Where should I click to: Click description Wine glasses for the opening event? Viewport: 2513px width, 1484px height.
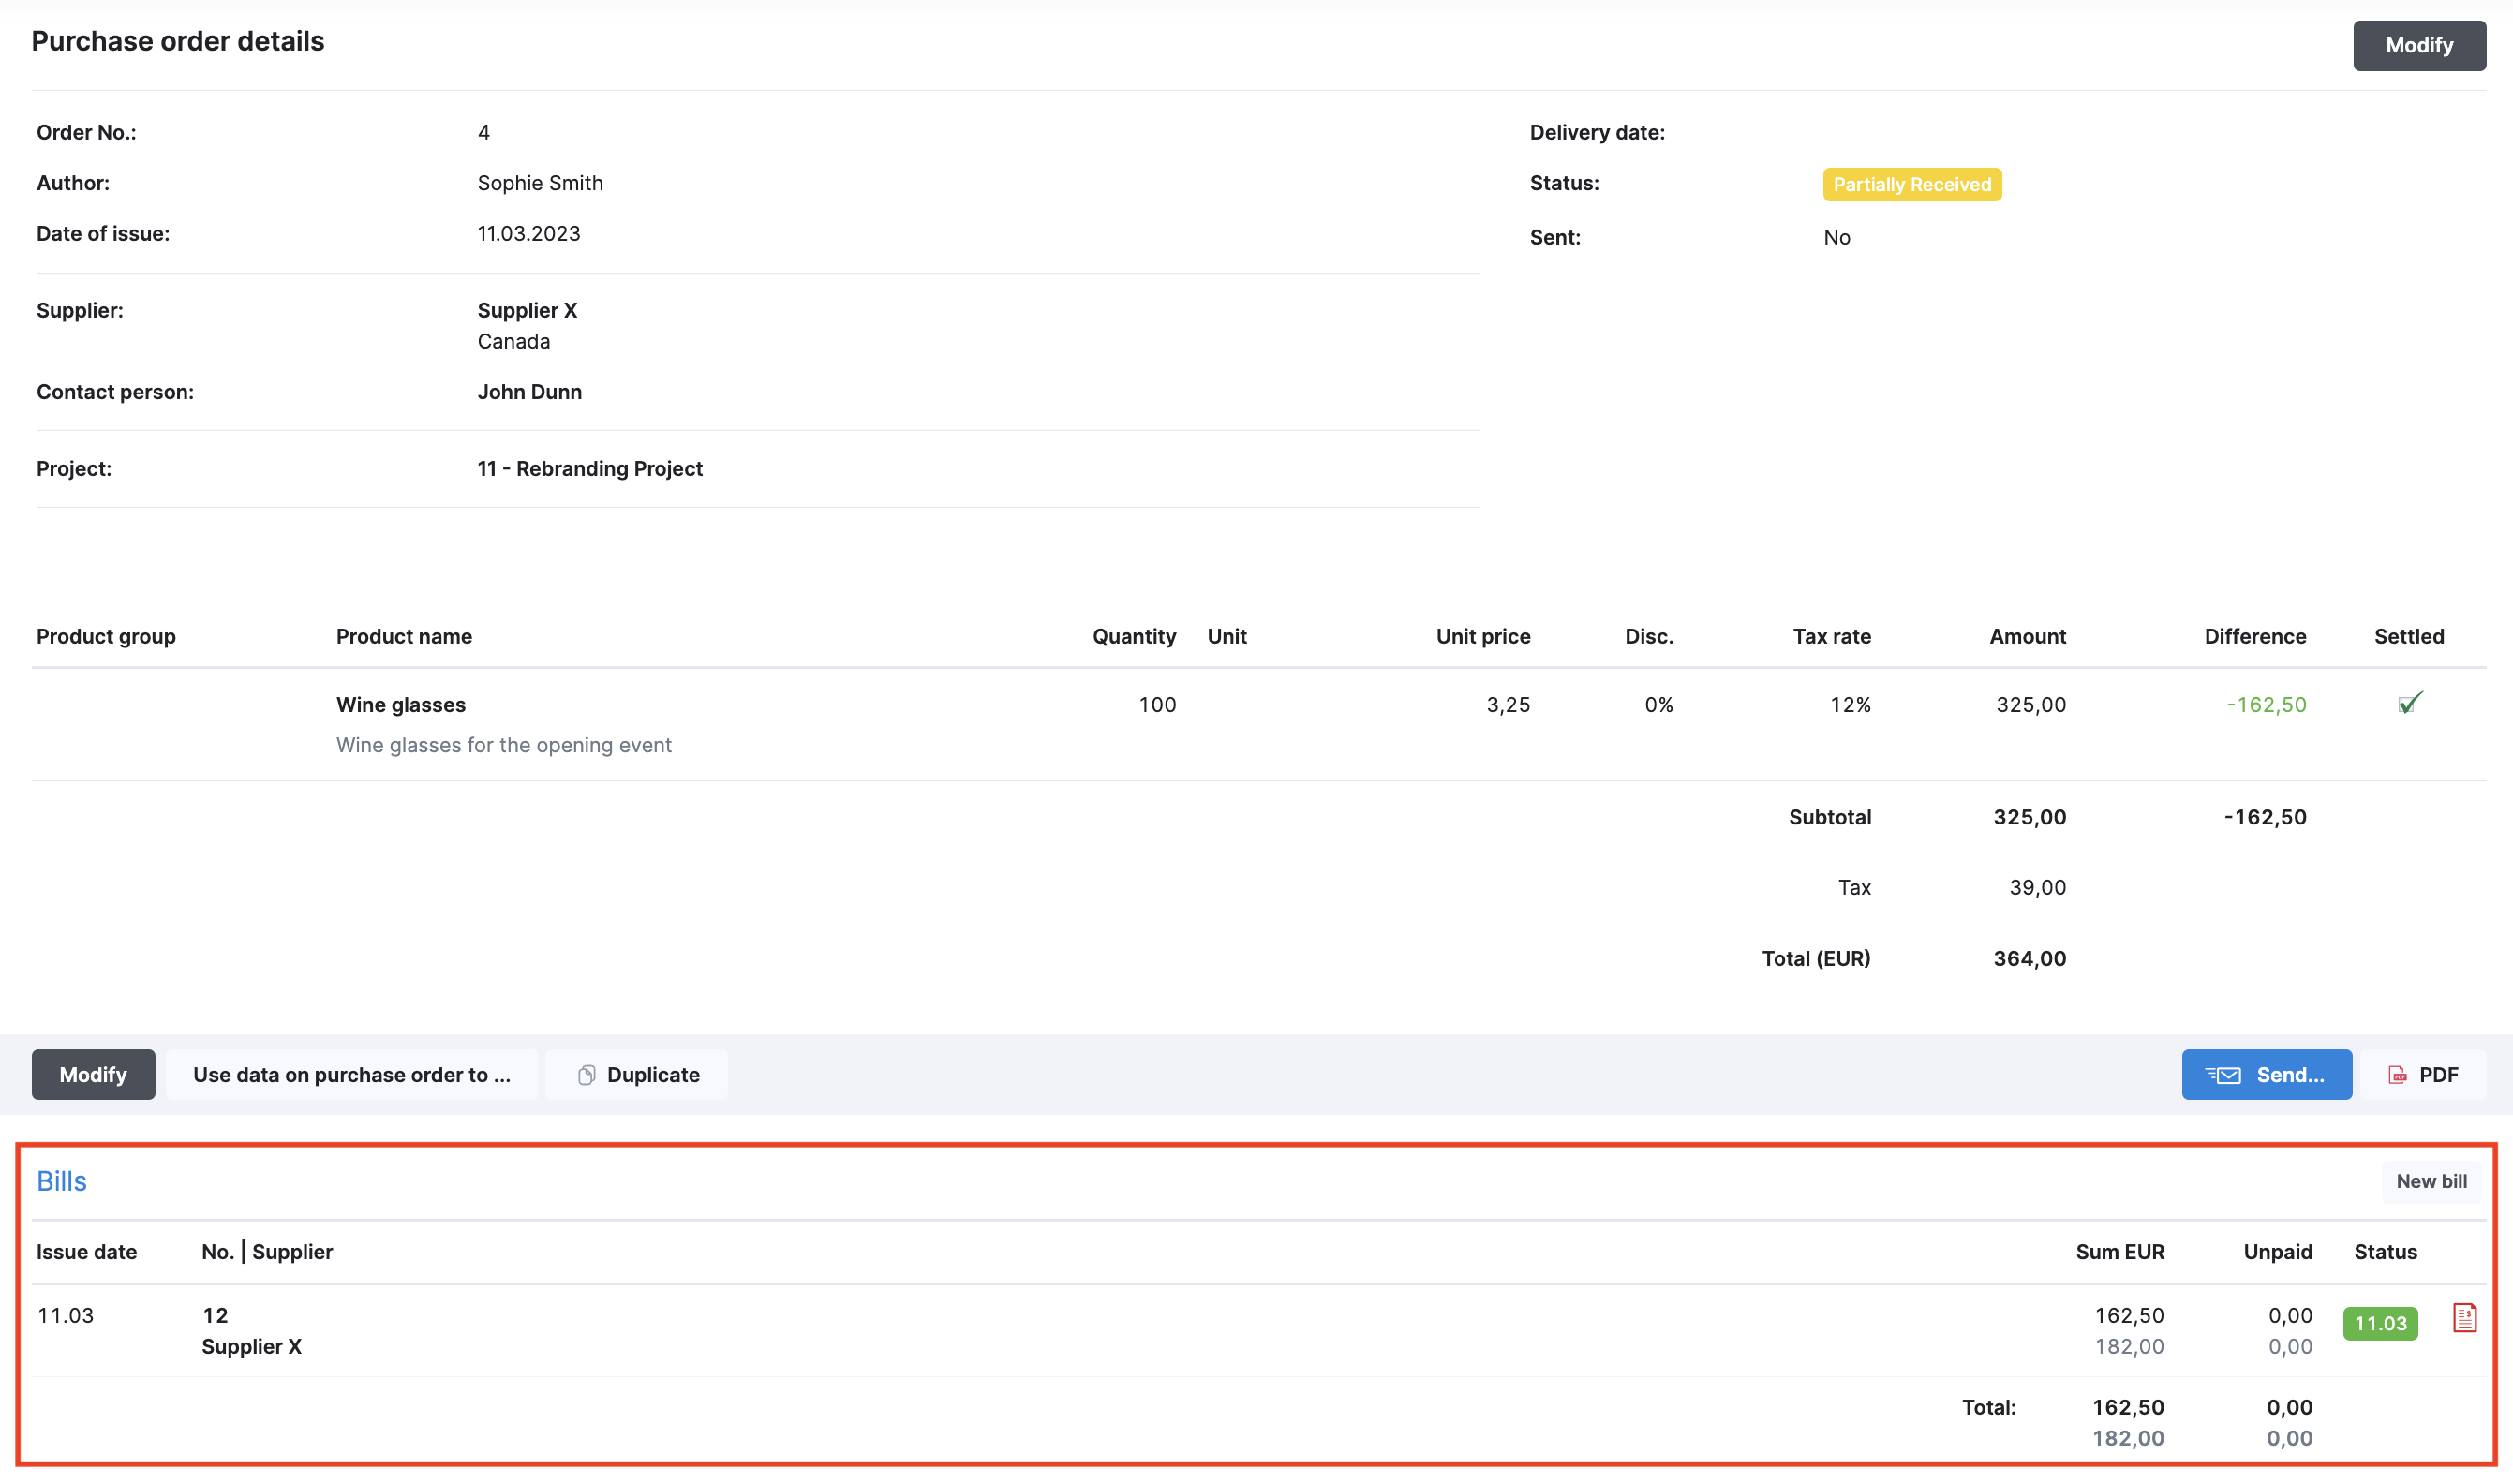pyautogui.click(x=504, y=745)
